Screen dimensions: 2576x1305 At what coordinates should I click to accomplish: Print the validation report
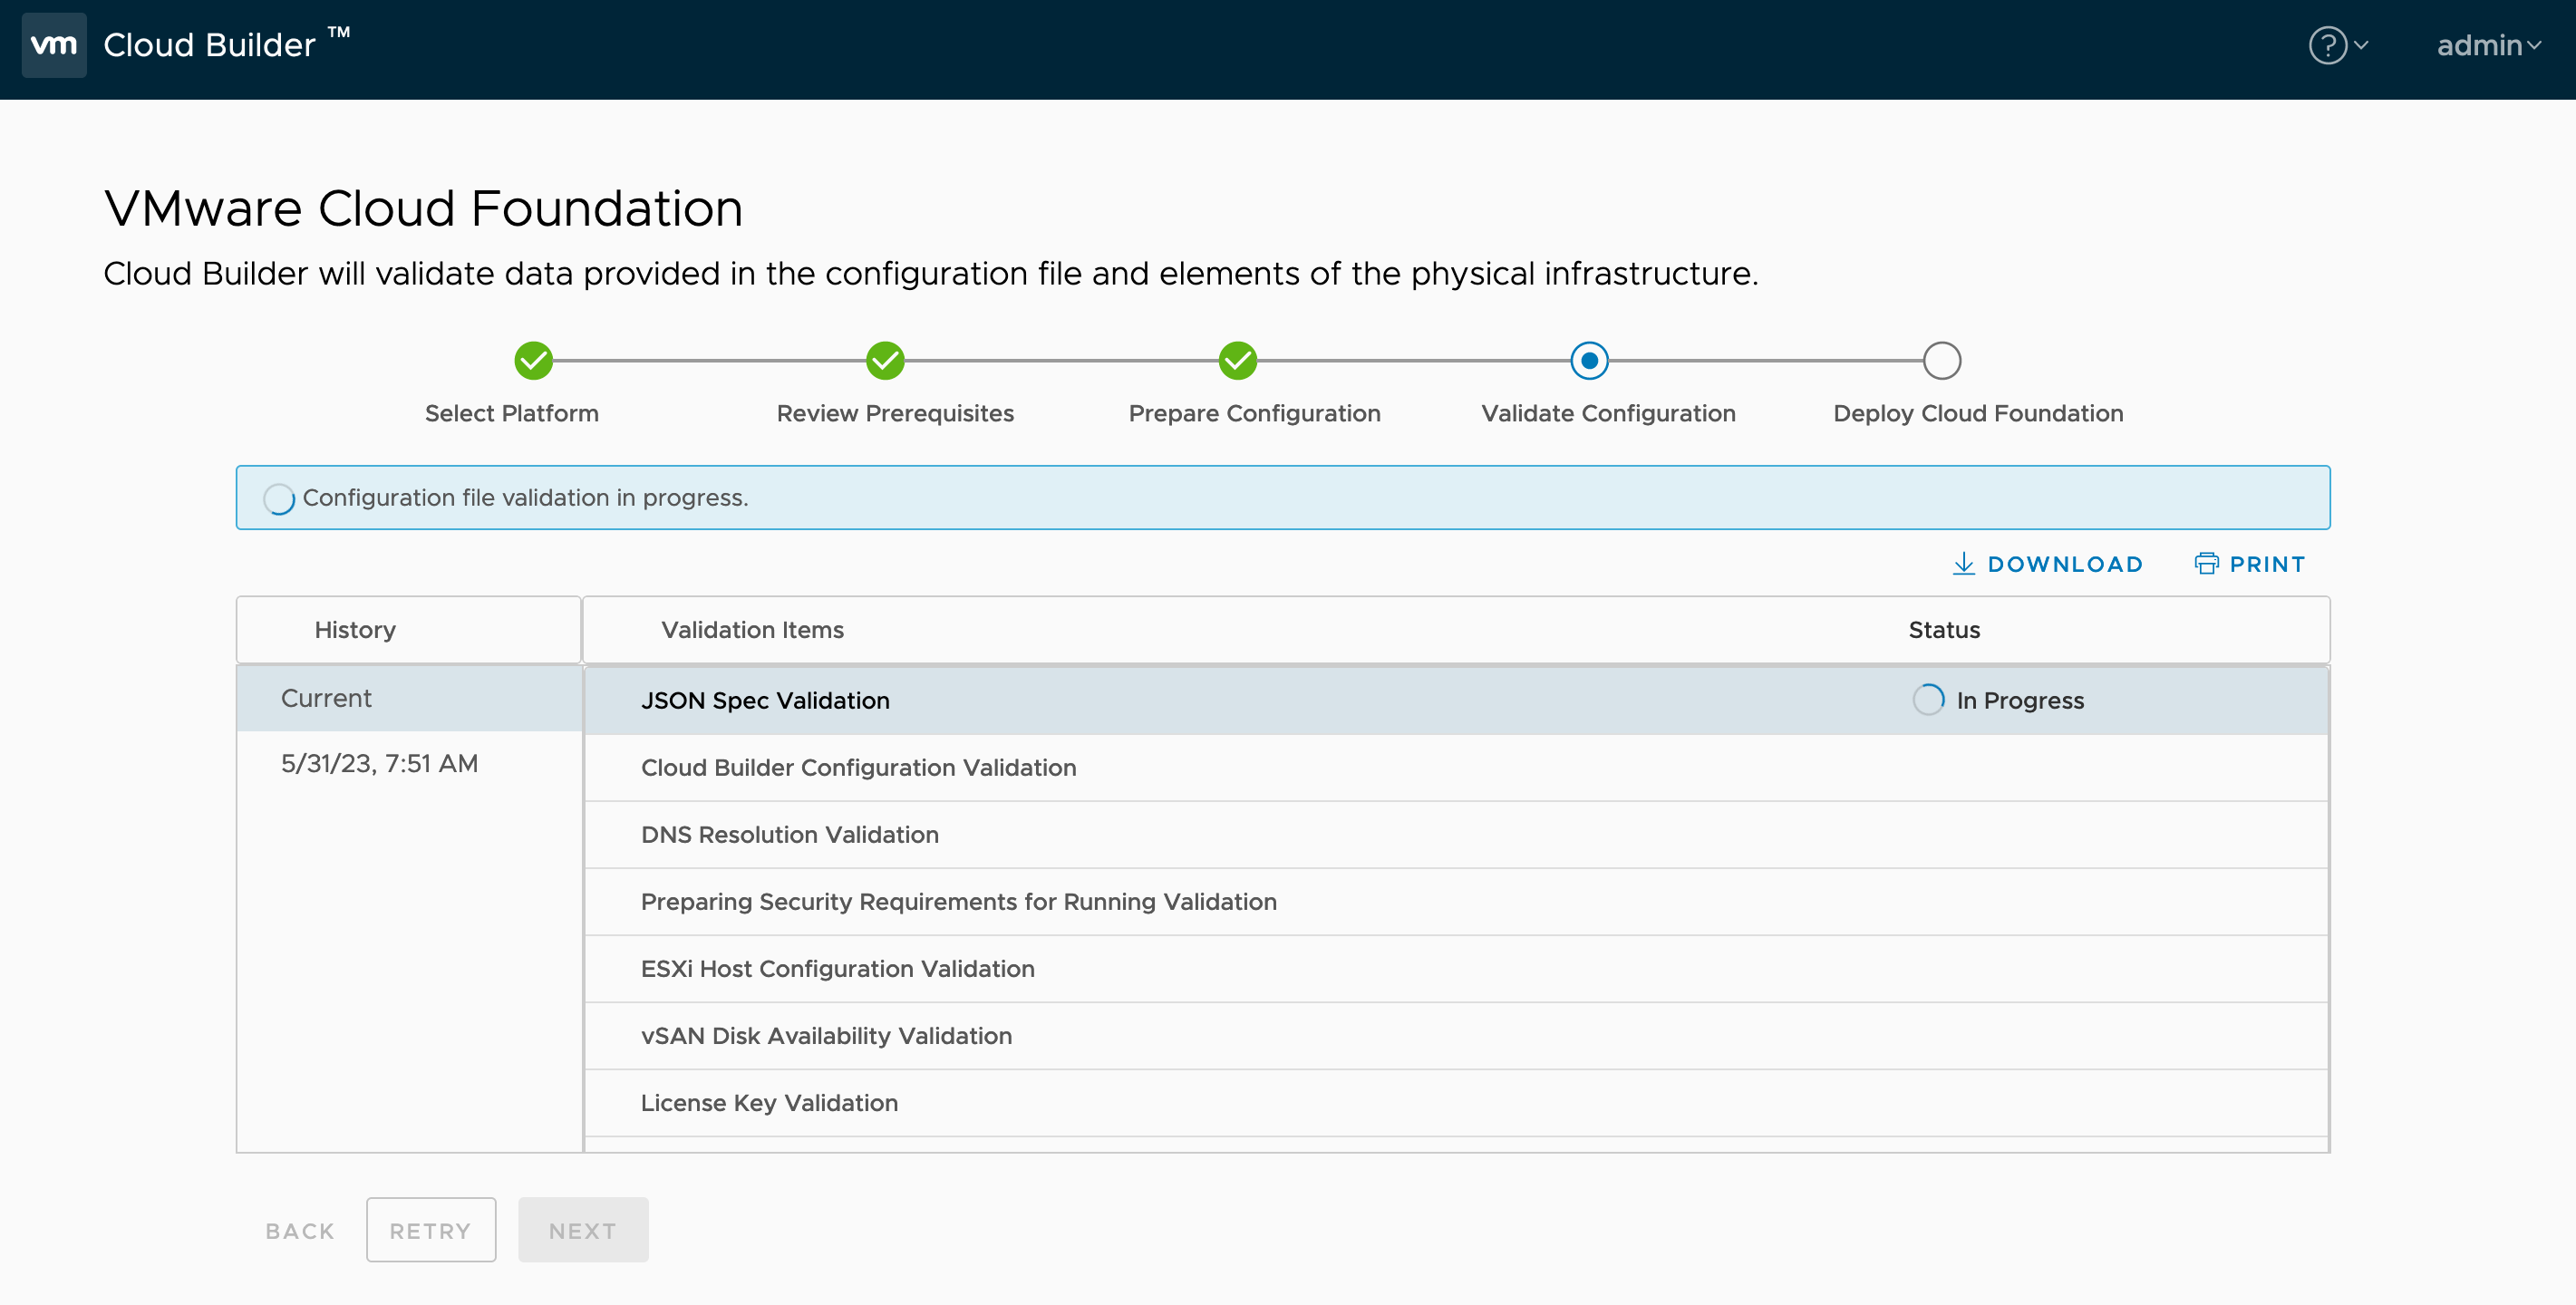pyautogui.click(x=2249, y=564)
